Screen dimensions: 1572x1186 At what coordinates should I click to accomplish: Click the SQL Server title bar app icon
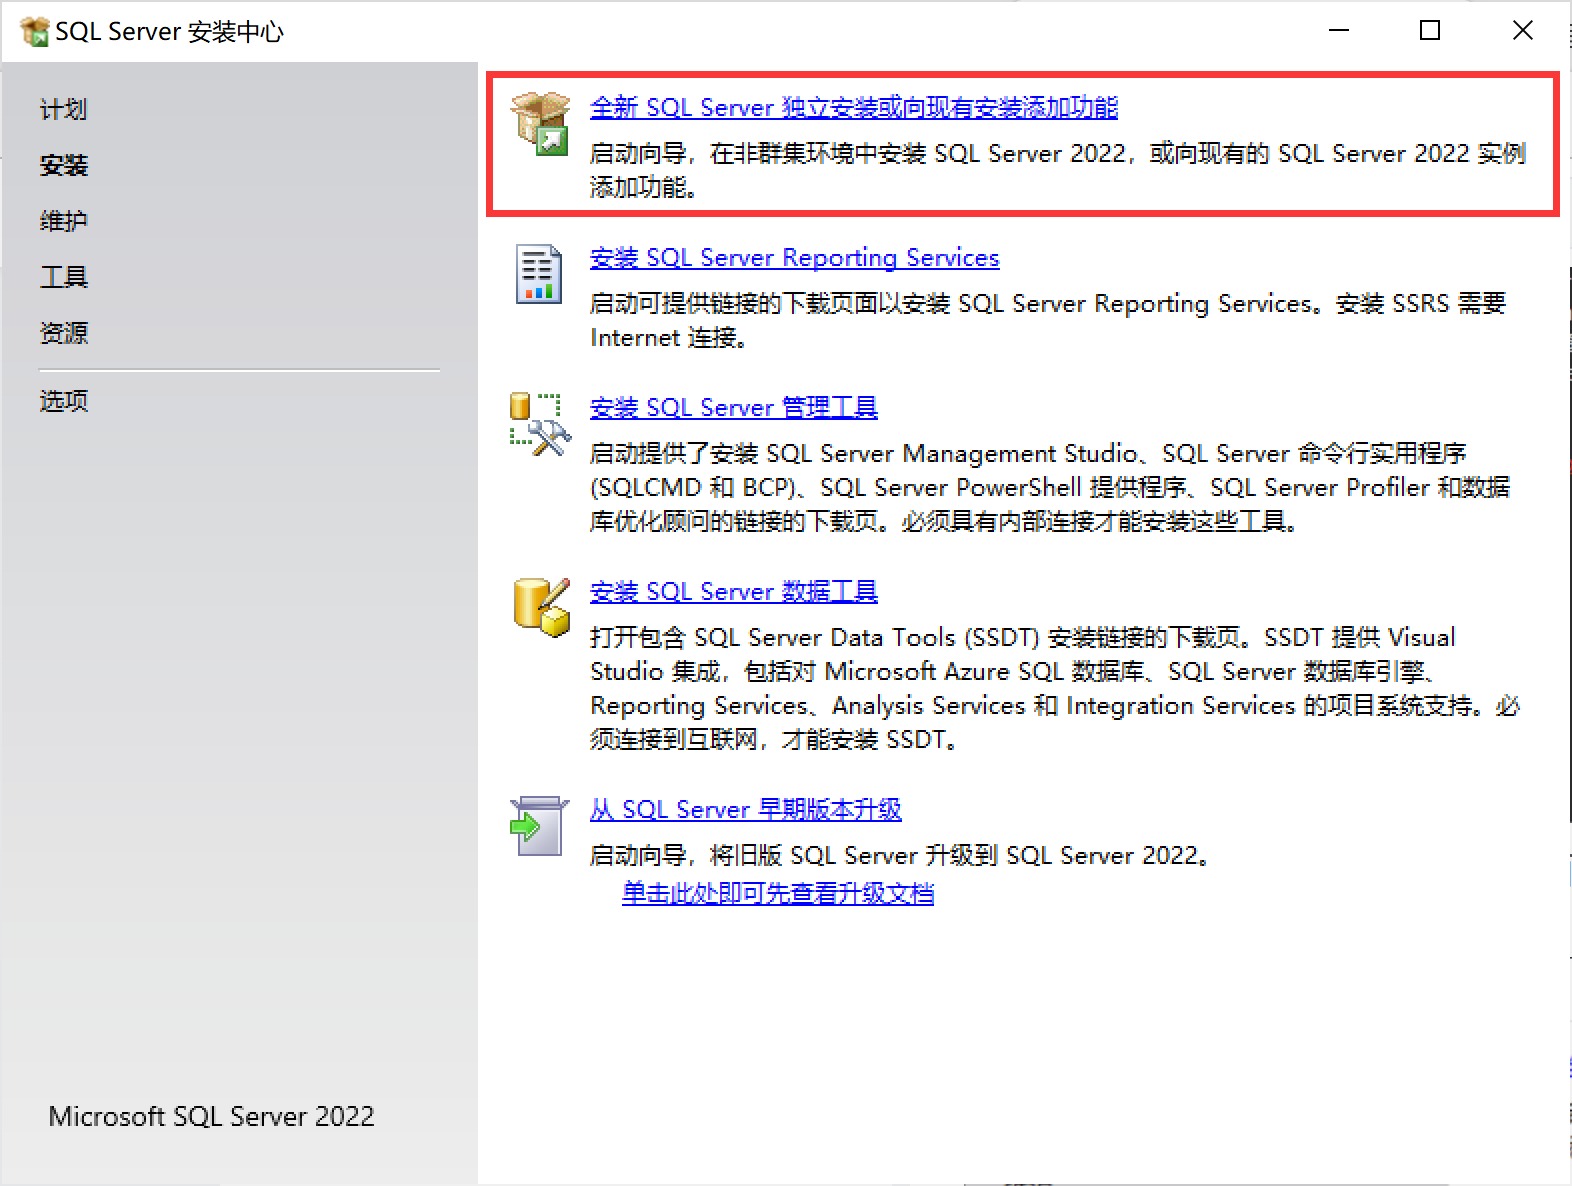pyautogui.click(x=35, y=32)
